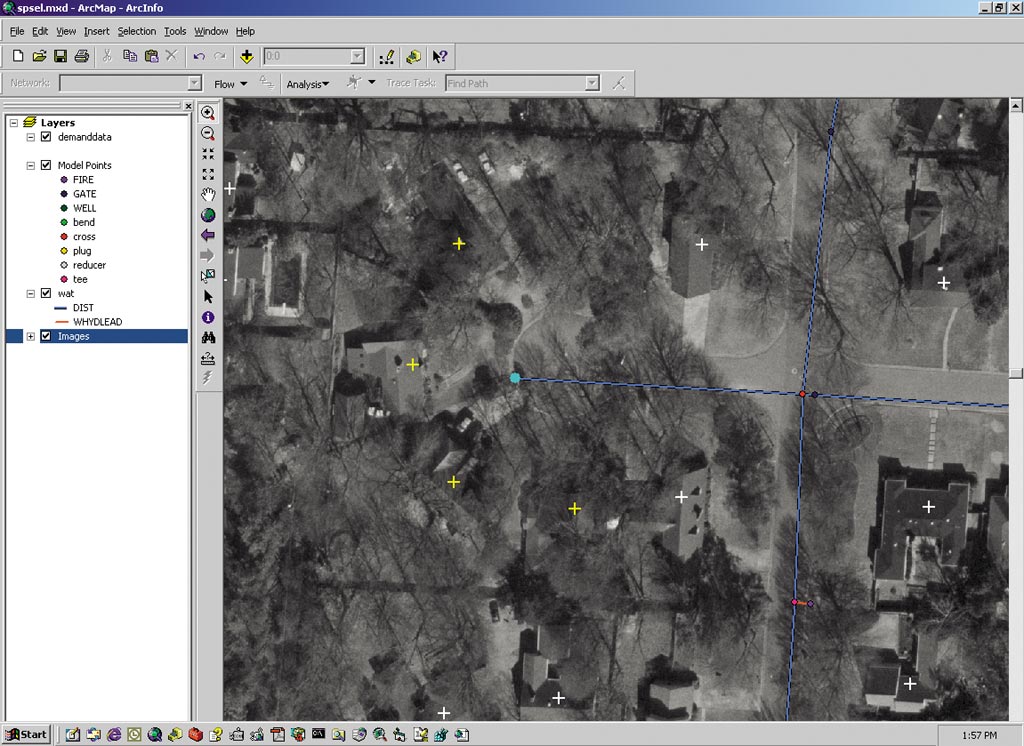Click the red cross symbol swatch

[64, 237]
